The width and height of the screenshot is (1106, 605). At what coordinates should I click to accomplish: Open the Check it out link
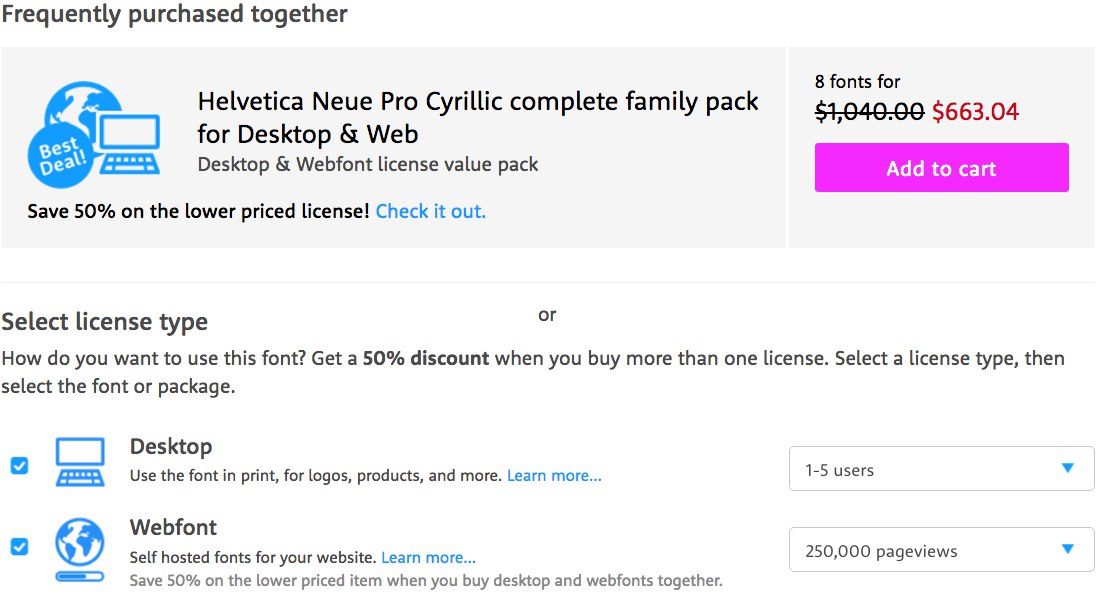tap(430, 212)
